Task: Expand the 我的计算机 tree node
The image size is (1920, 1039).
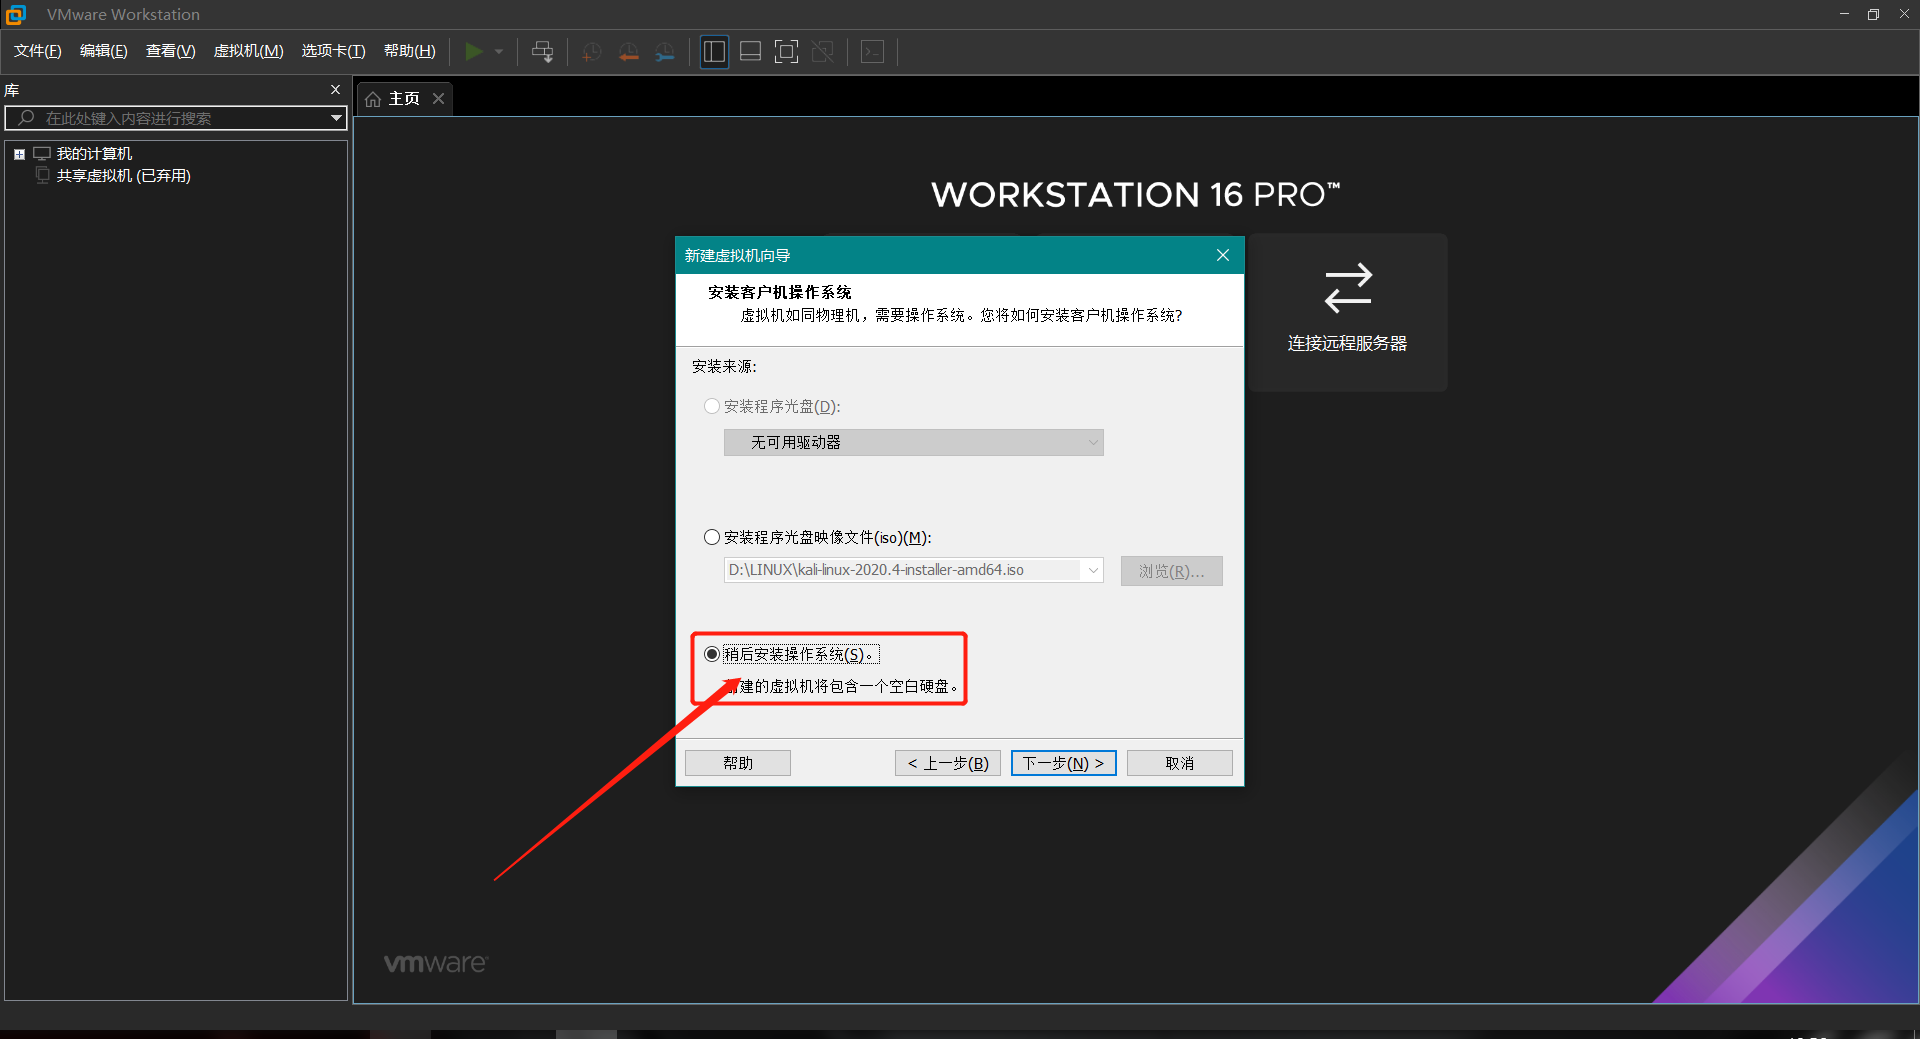Action: pyautogui.click(x=19, y=153)
